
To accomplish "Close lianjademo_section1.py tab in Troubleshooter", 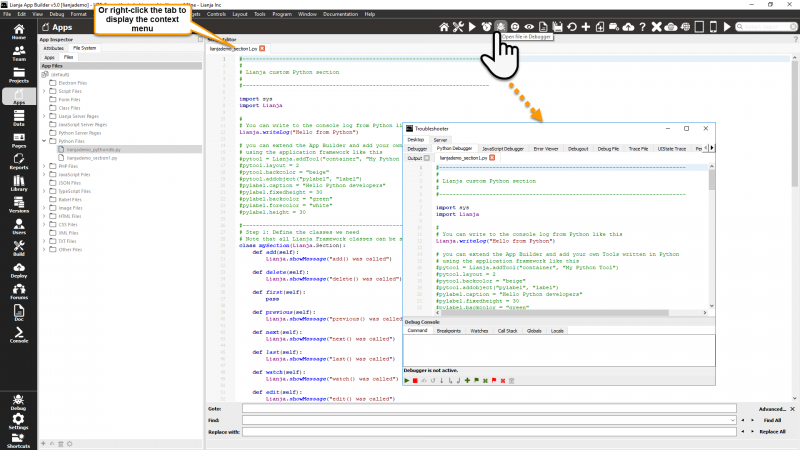I will click(x=492, y=158).
